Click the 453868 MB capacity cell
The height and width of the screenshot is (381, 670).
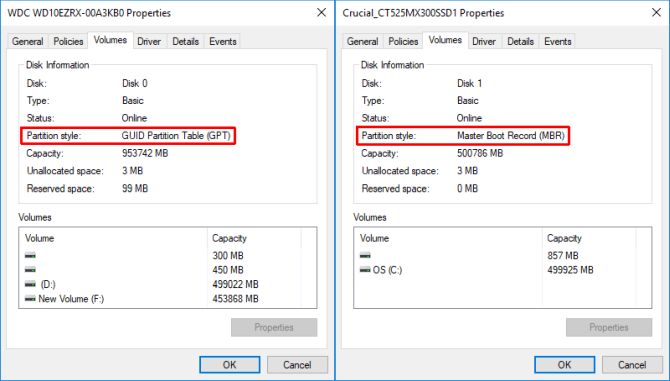[235, 299]
